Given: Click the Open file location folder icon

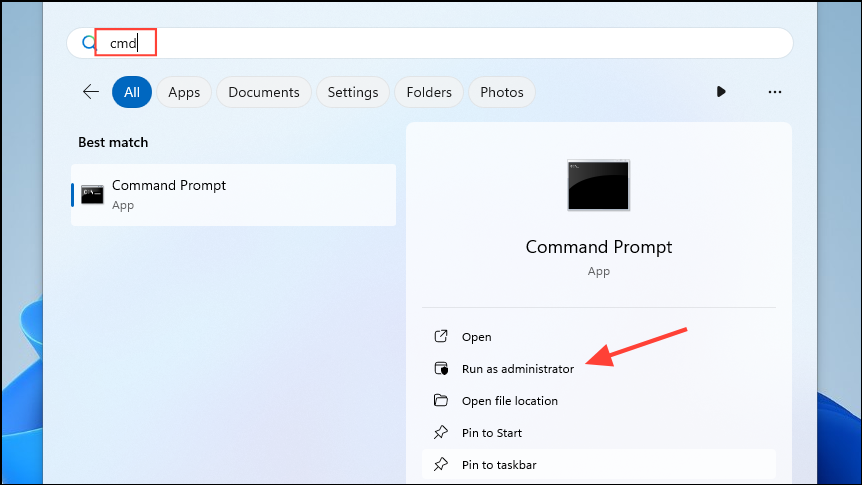Looking at the screenshot, I should click(x=441, y=400).
